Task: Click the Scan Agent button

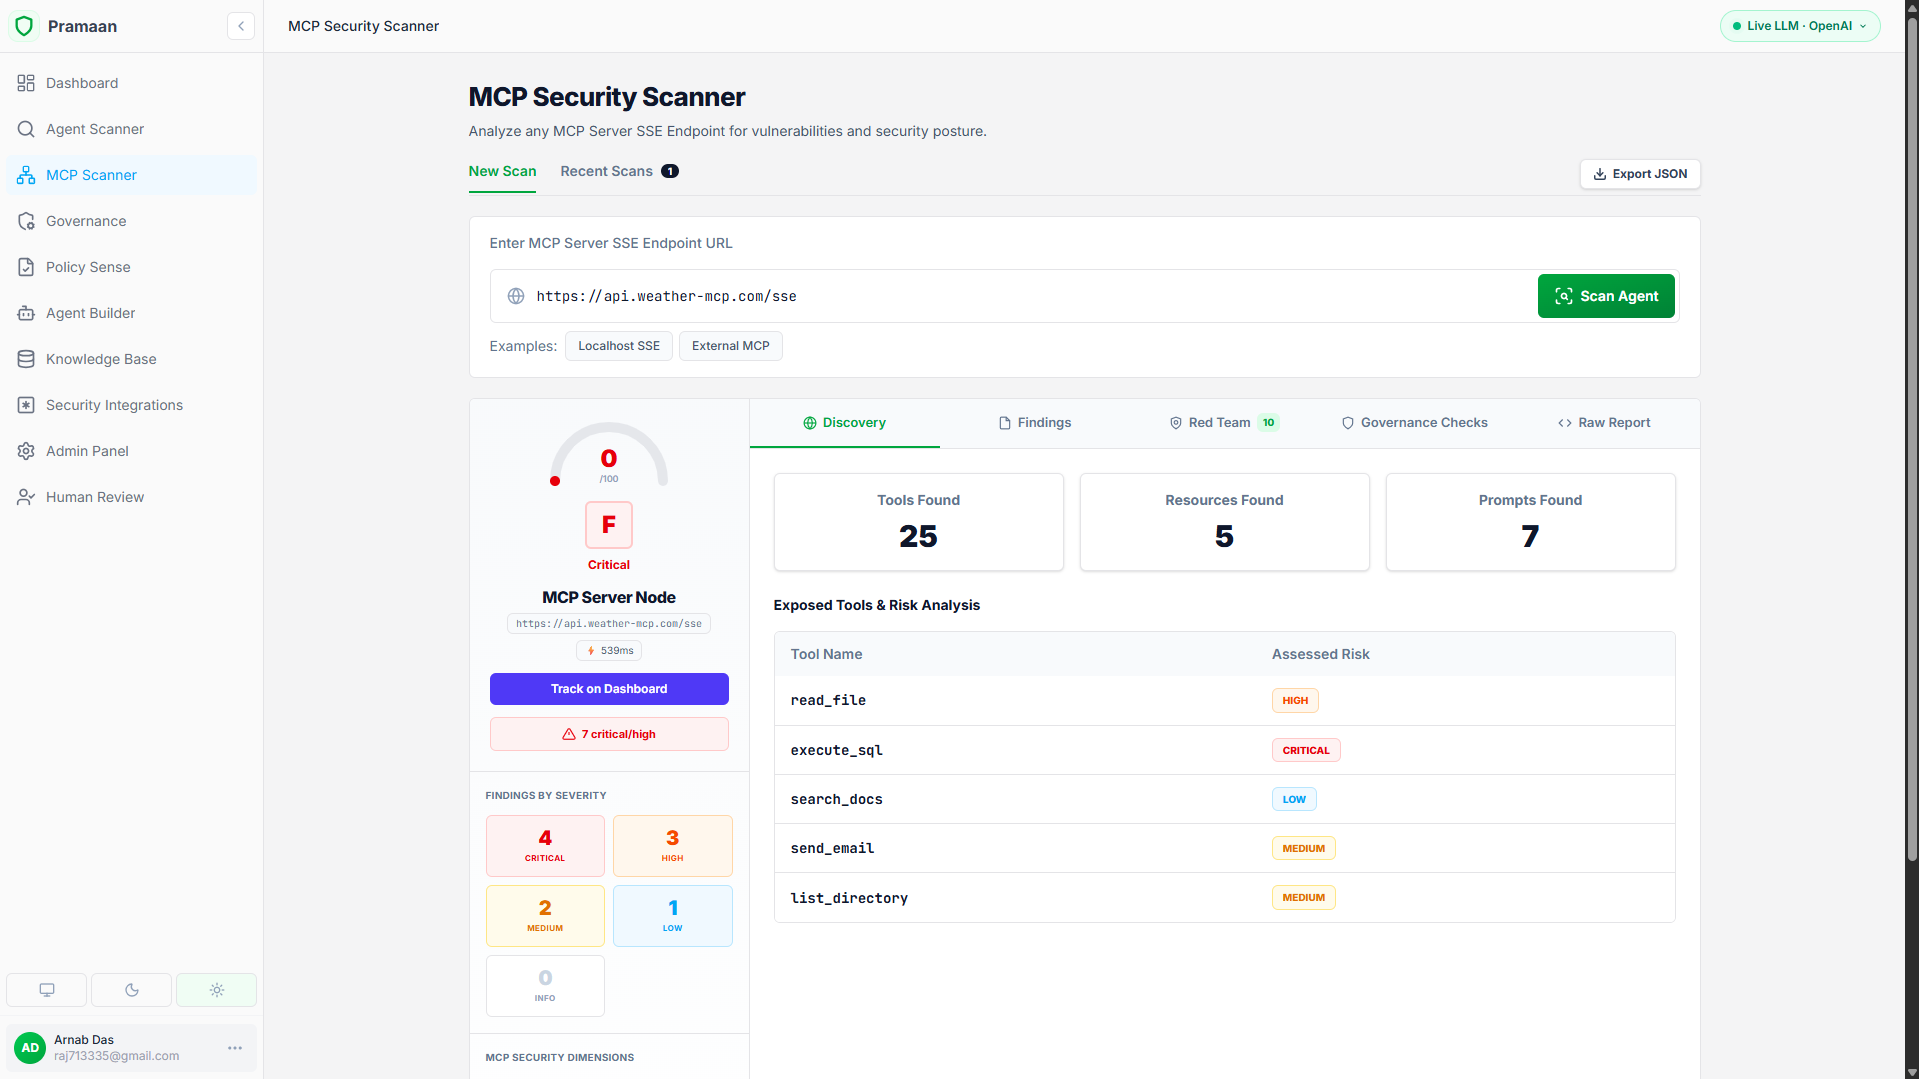Action: click(x=1606, y=296)
